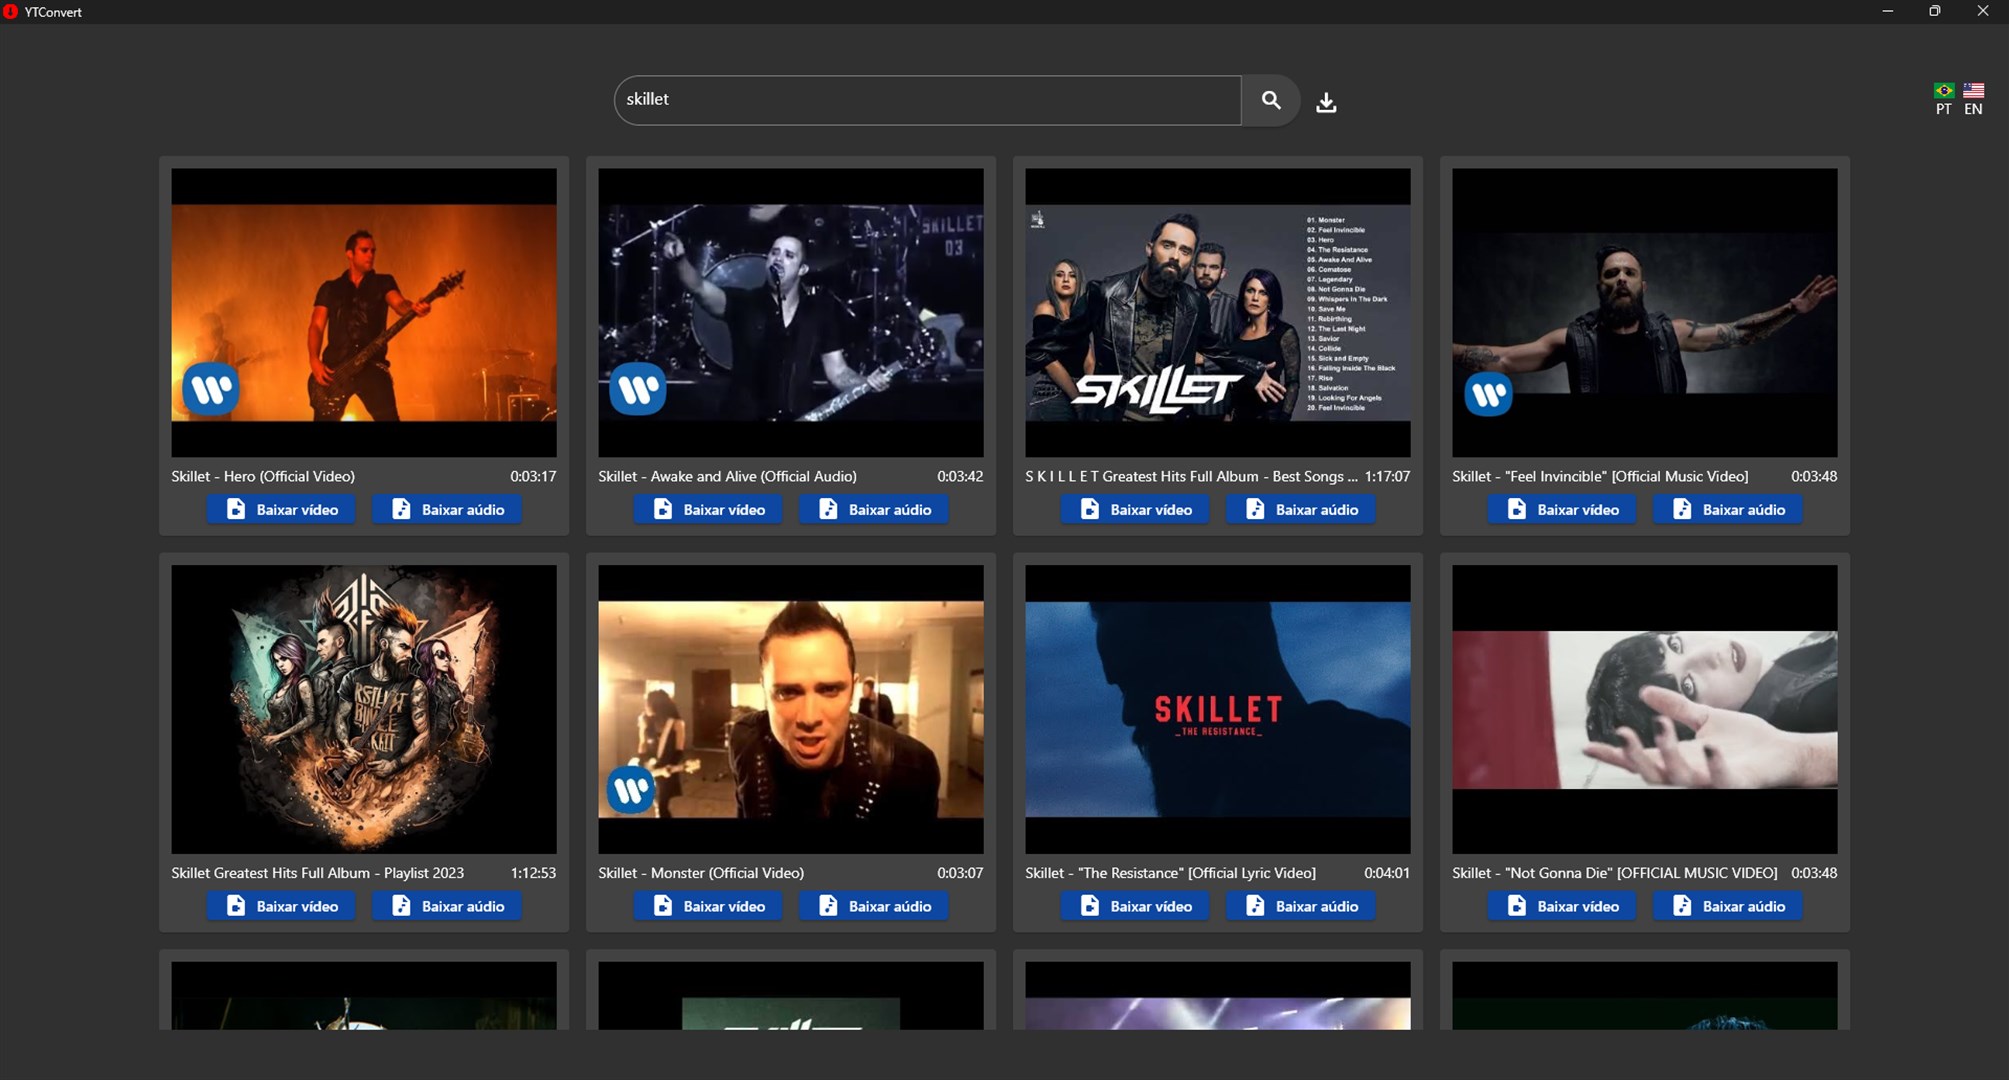Restore down the YTConvert window
The image size is (2009, 1080).
coord(1934,12)
